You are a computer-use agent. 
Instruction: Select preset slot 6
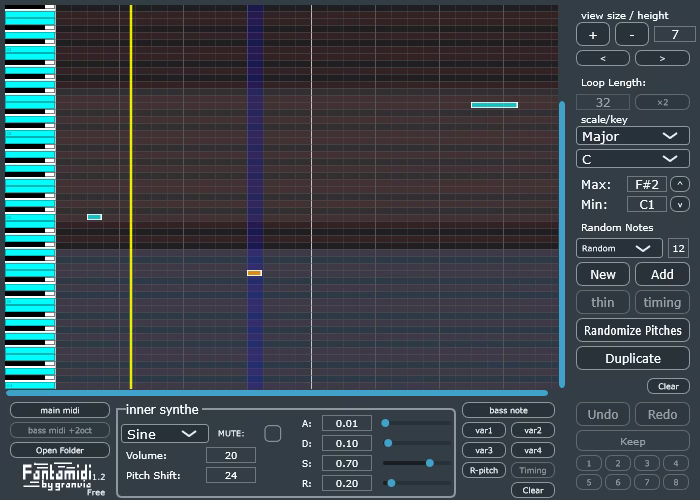tap(618, 482)
